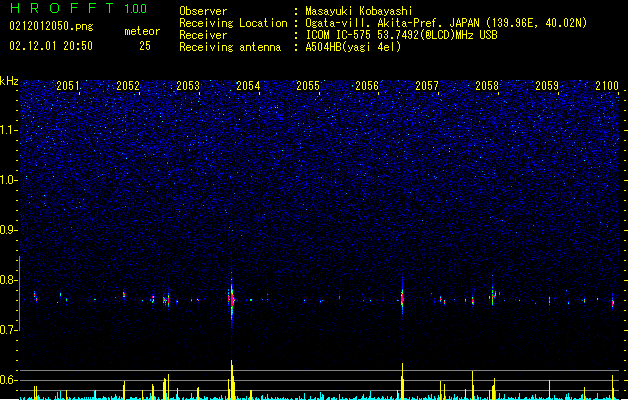Click receiver ICOM IC-575 53.7492 MHz text
This screenshot has height=400, width=629.
401,35
